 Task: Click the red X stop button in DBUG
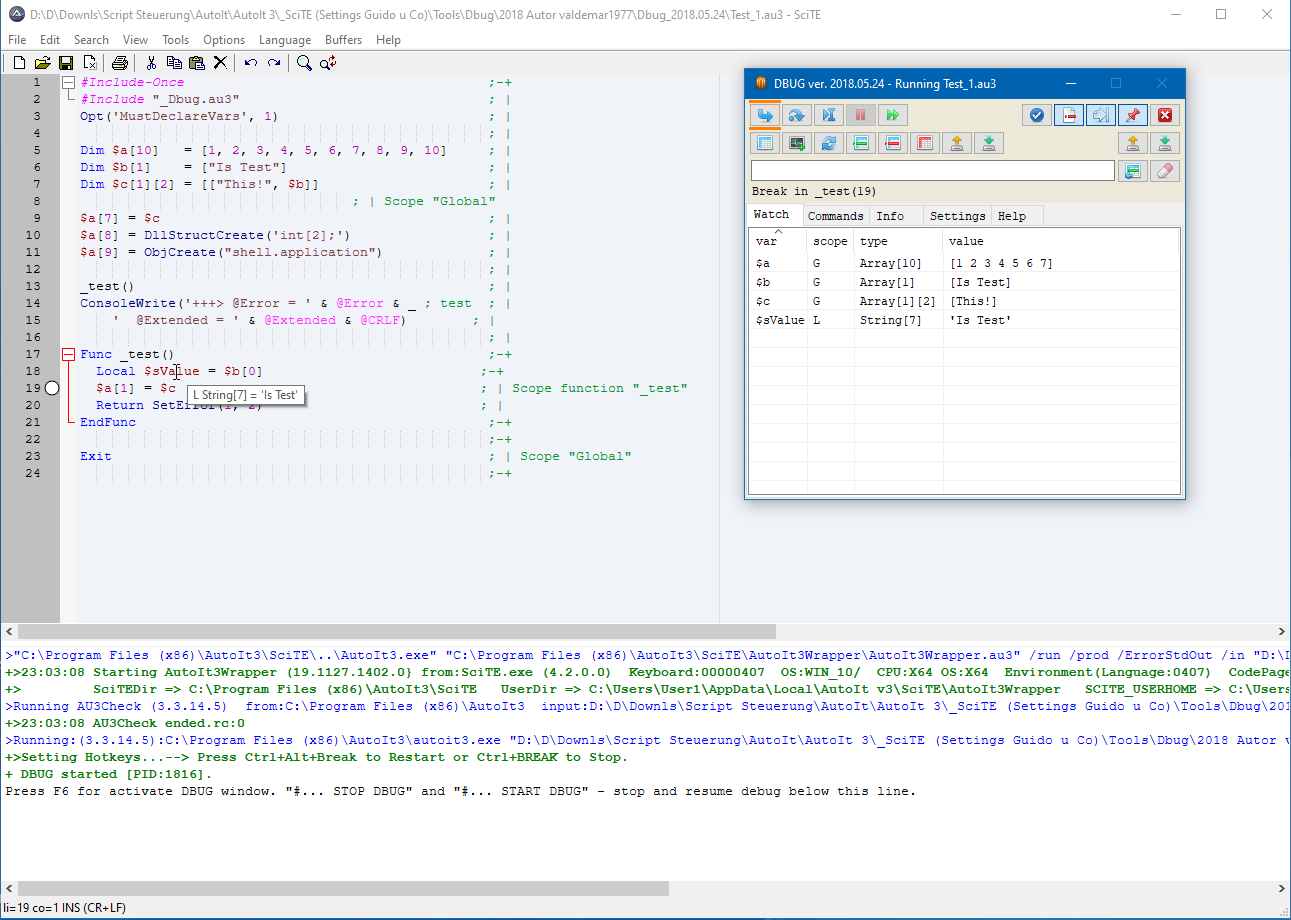[x=1164, y=115]
